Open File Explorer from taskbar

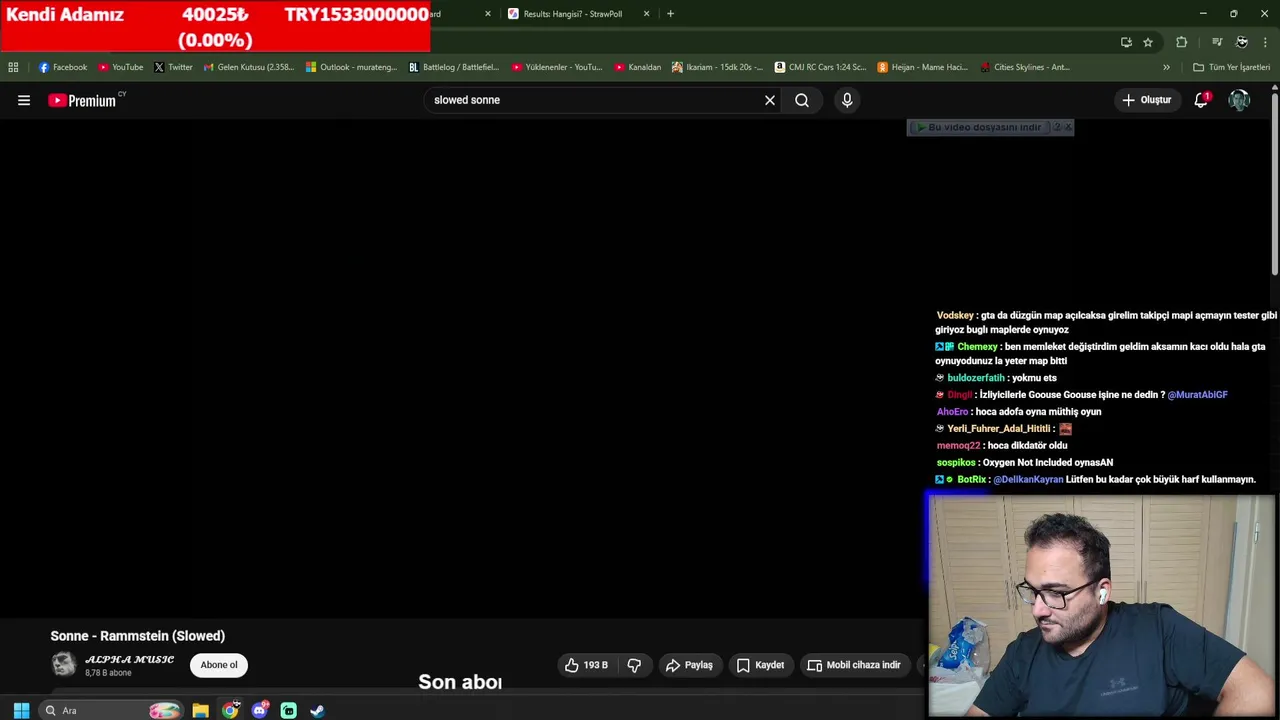201,710
